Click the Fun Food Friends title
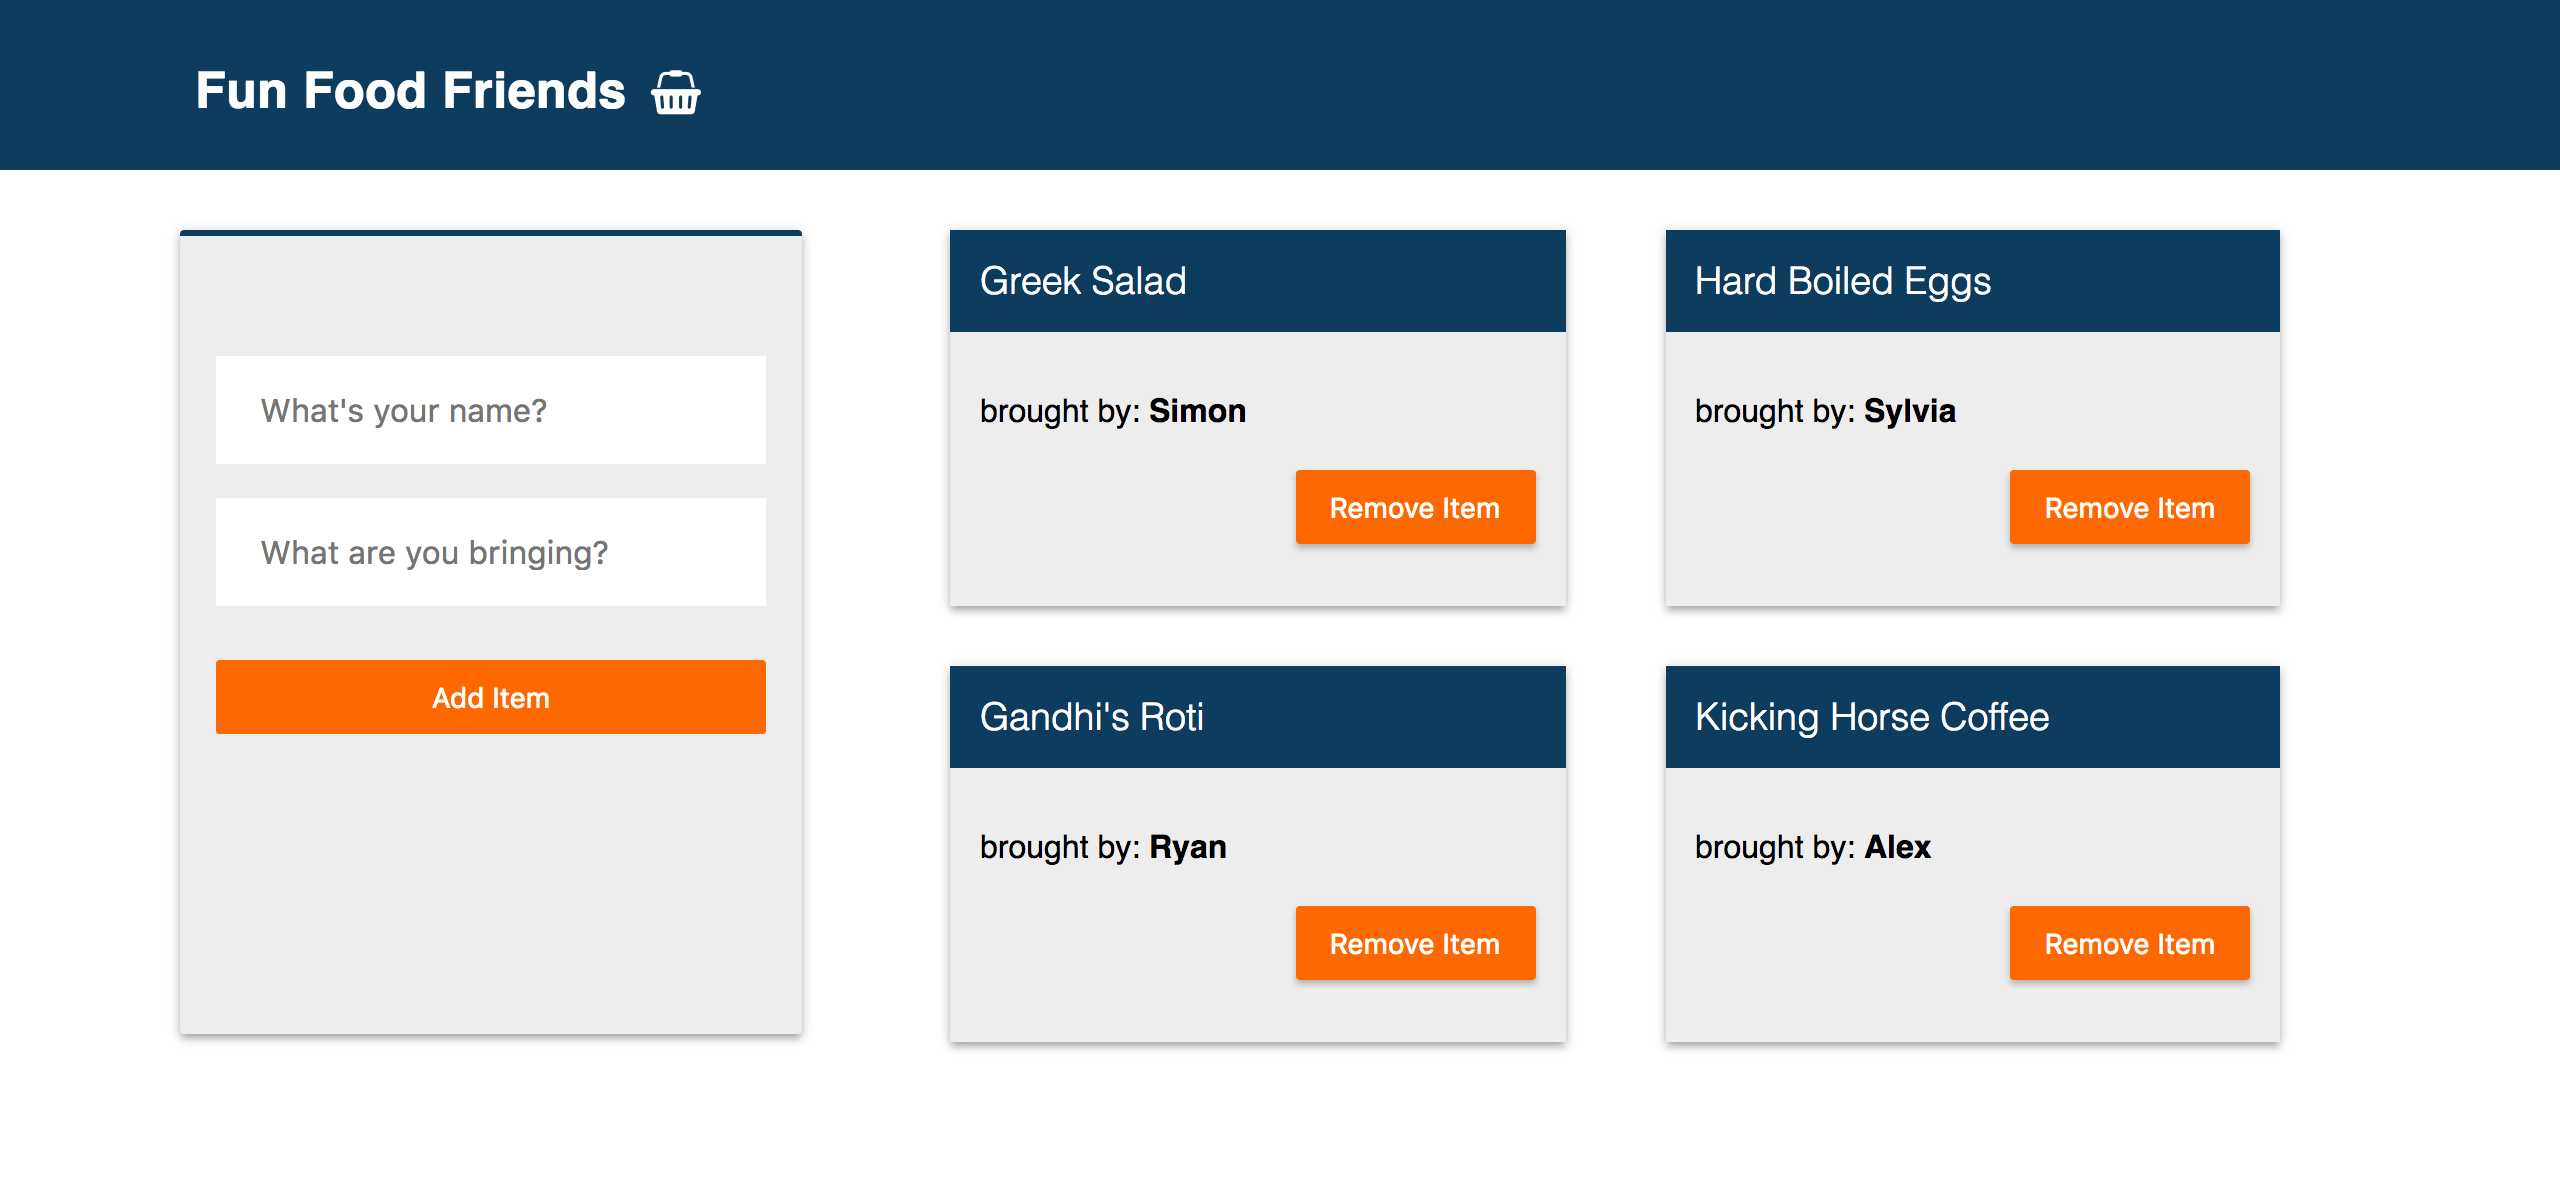Image resolution: width=2560 pixels, height=1190 pixels. (410, 91)
